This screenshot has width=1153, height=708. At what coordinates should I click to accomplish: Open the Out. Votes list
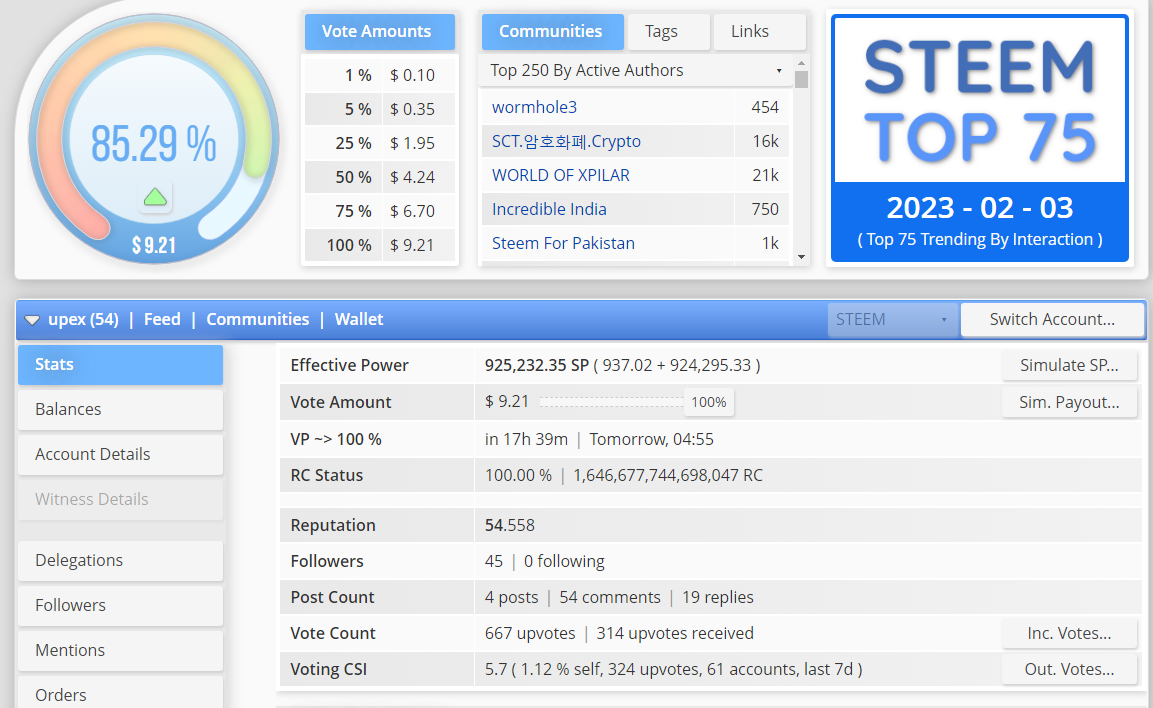pyautogui.click(x=1068, y=669)
